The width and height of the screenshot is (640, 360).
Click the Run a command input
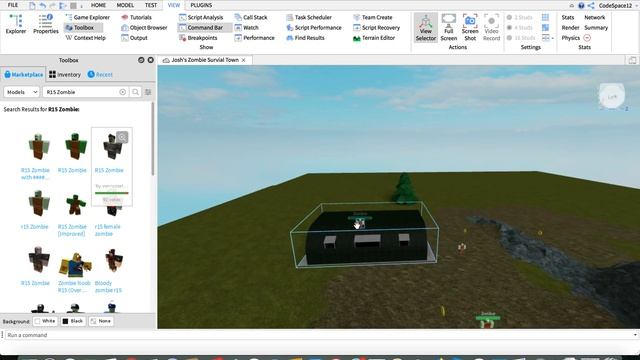pos(318,335)
